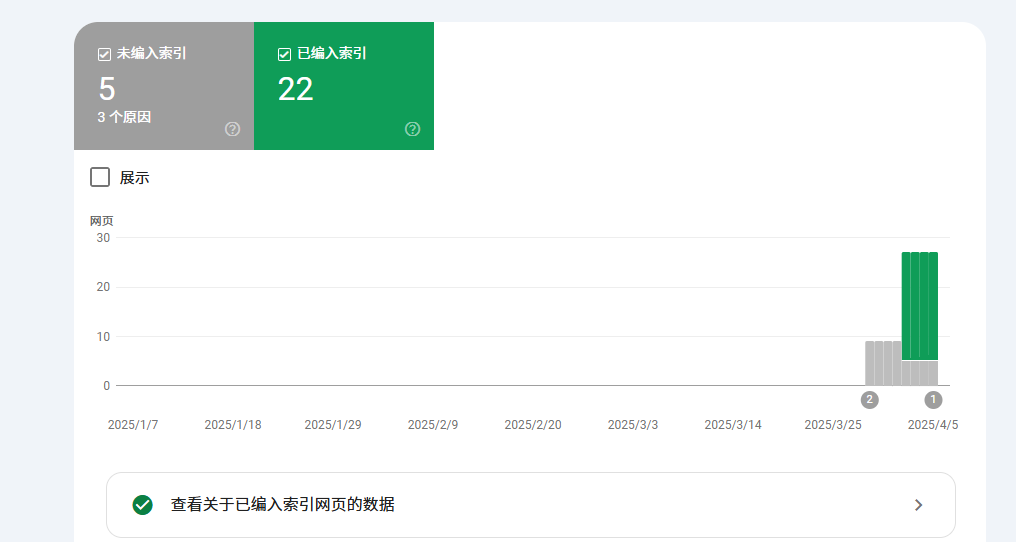
Task: Click the 展示 label text
Action: [x=134, y=178]
